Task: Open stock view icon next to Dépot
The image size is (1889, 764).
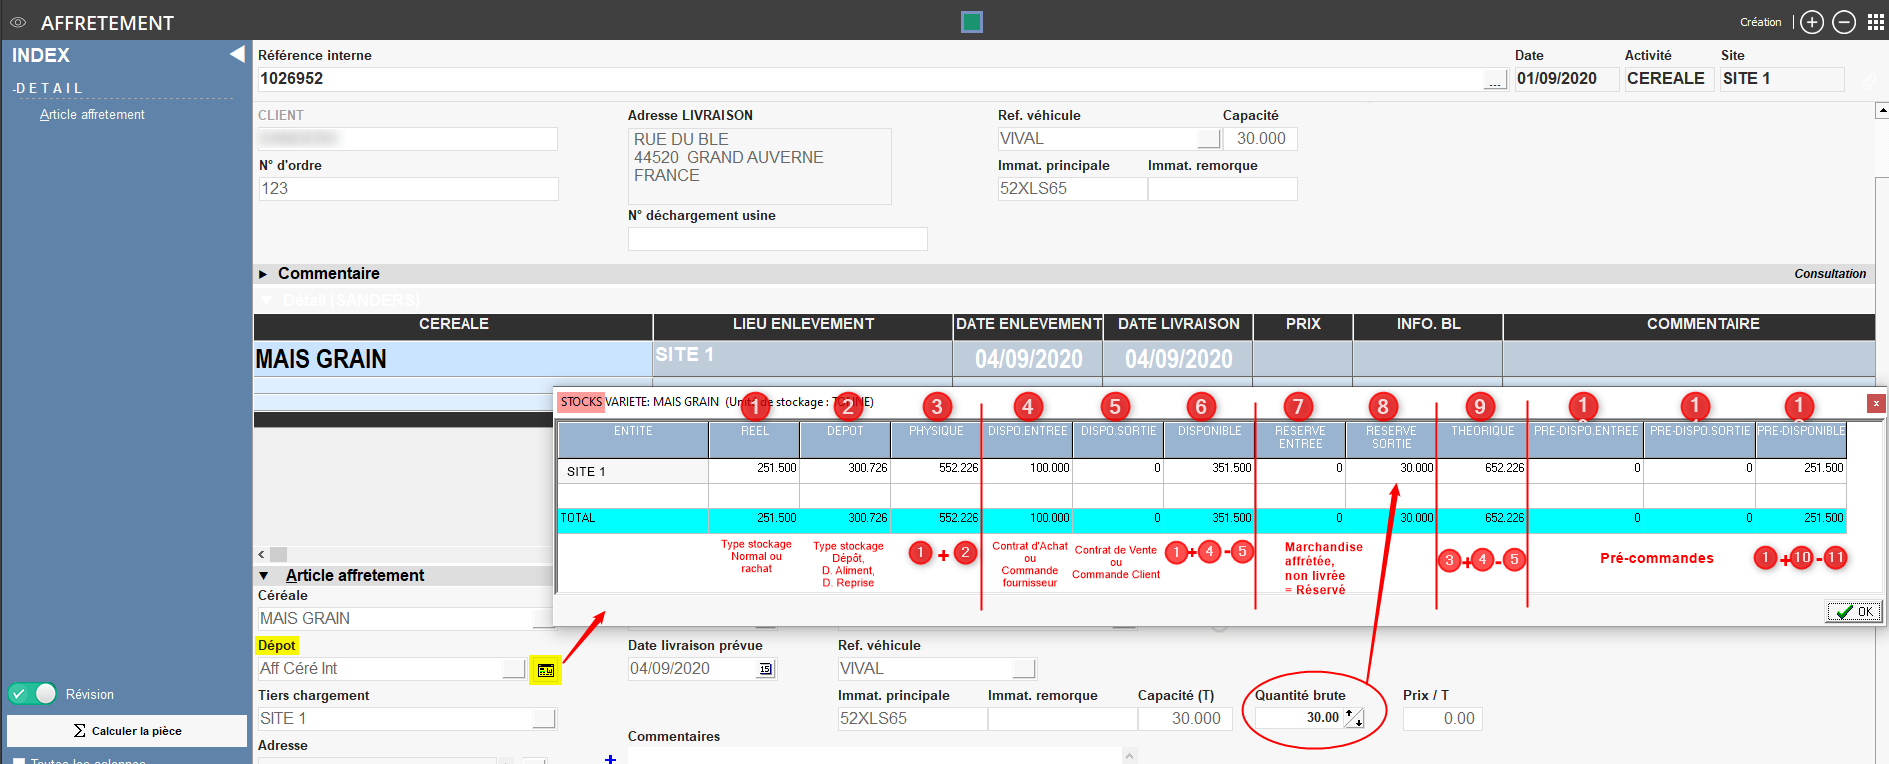Action: coord(546,670)
